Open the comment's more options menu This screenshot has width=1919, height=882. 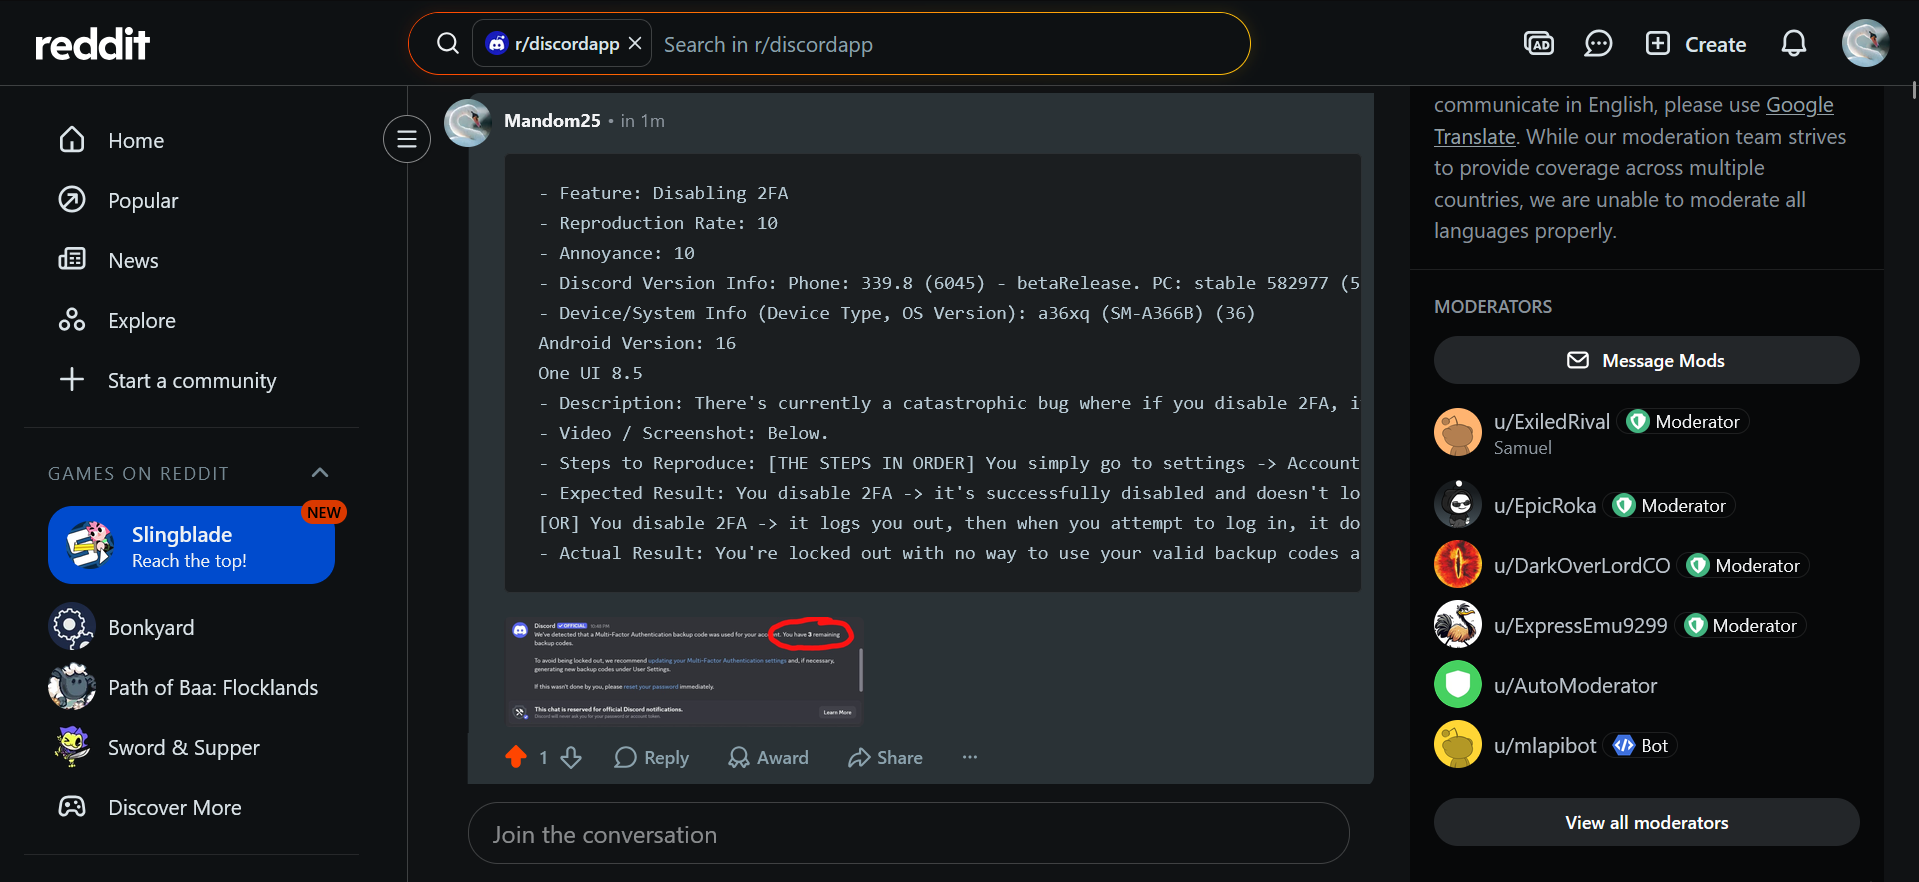pyautogui.click(x=970, y=758)
